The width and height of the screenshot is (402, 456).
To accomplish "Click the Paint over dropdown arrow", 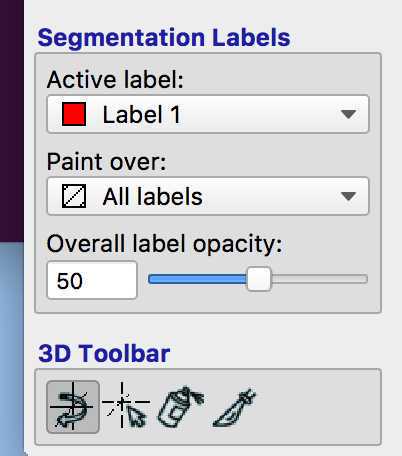I will pos(349,196).
